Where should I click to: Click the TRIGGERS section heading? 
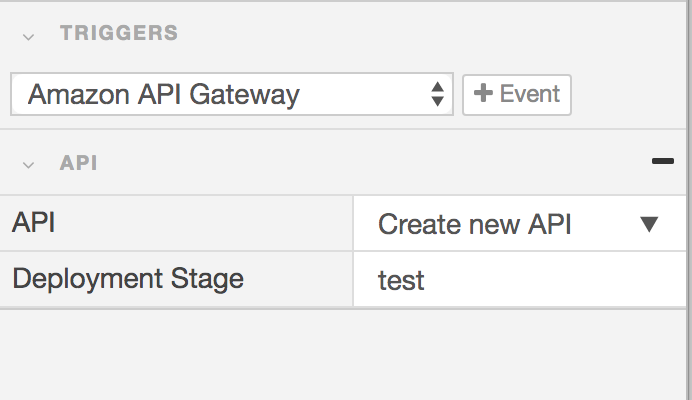tap(119, 33)
